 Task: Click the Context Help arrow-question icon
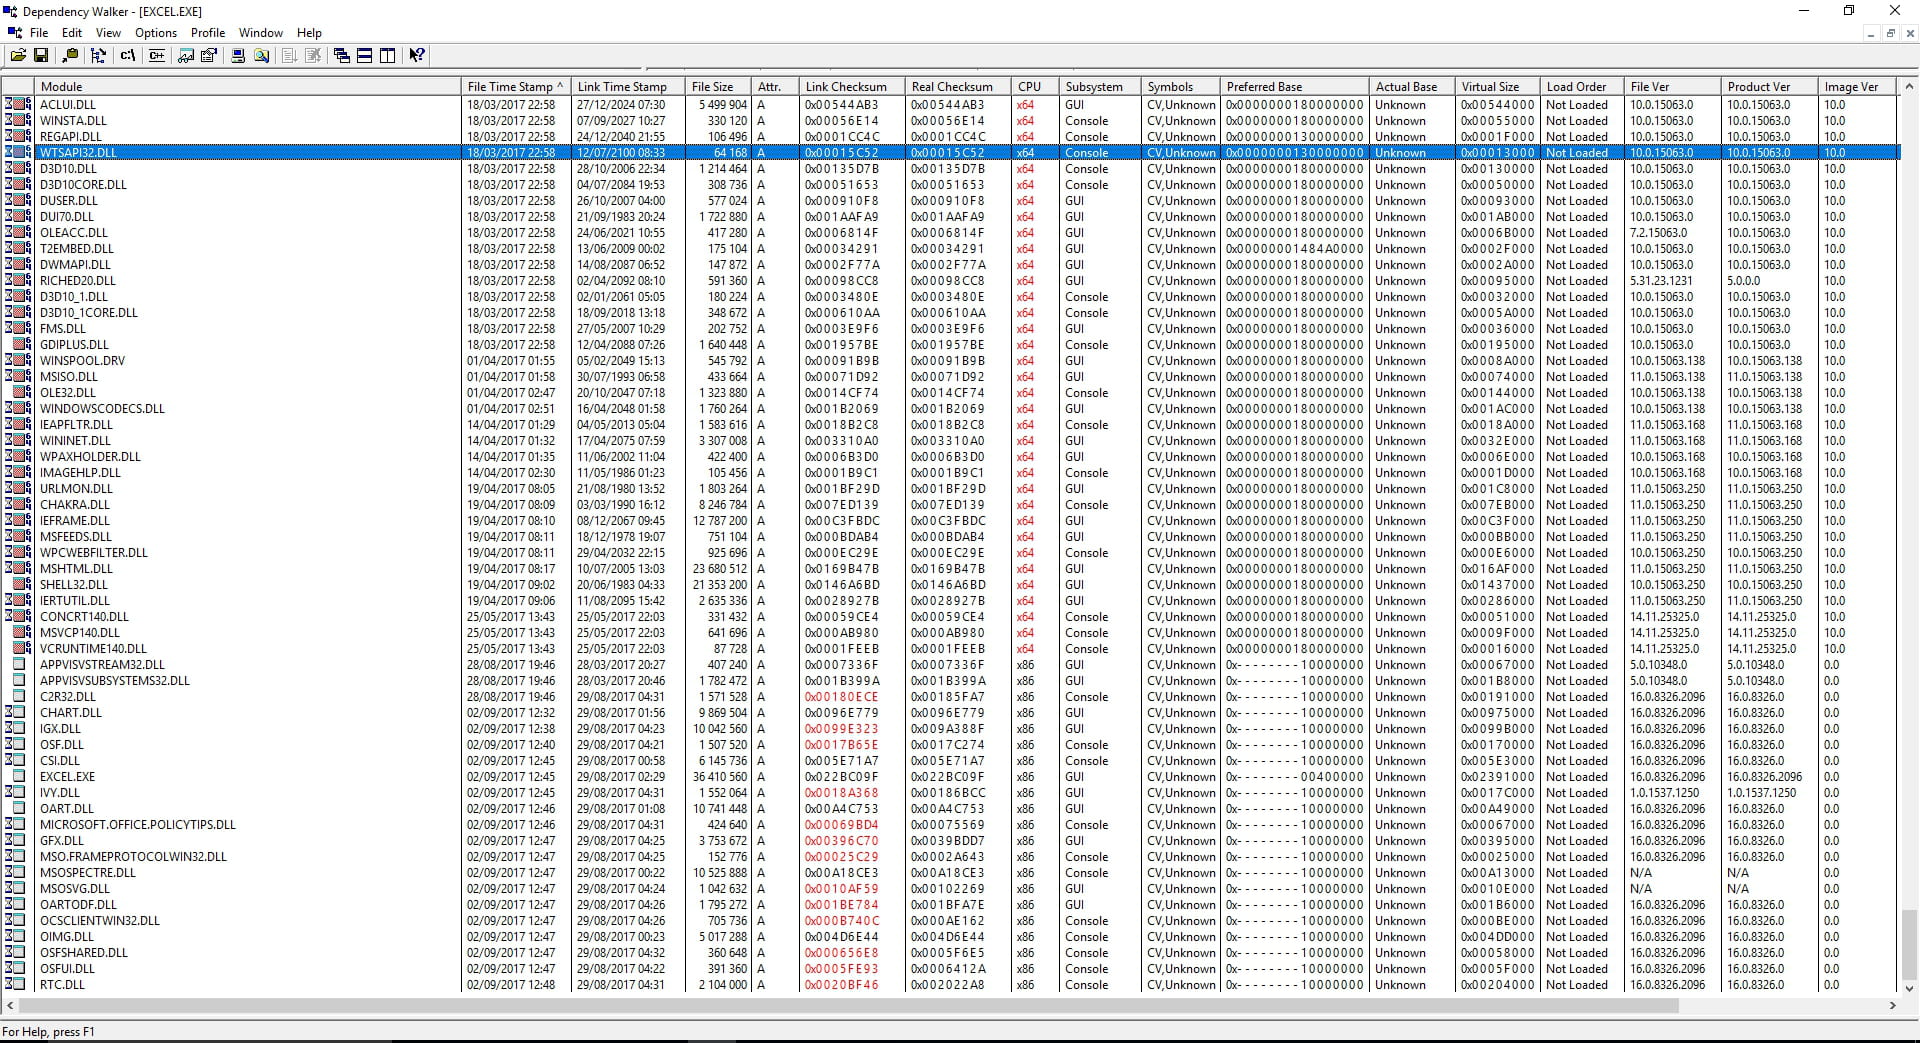417,56
